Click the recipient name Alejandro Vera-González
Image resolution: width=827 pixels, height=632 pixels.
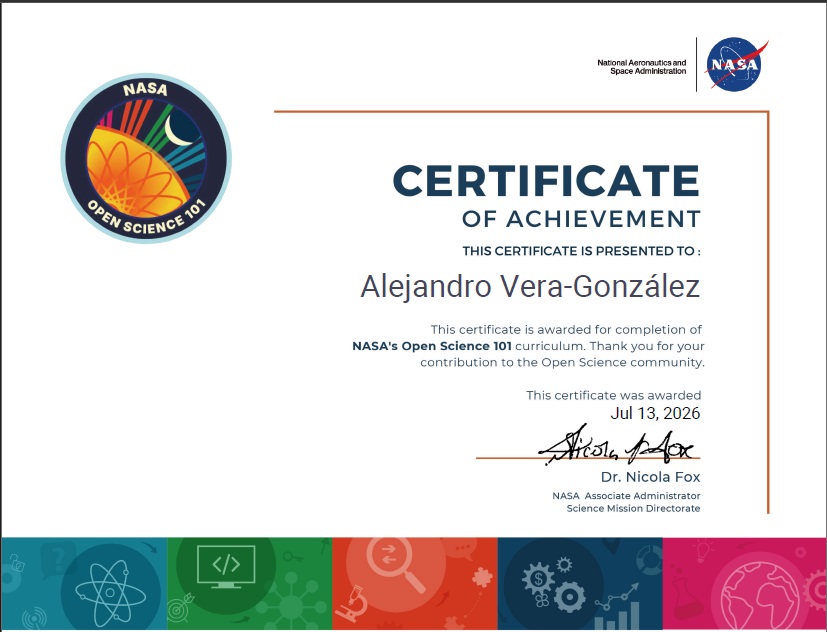tap(530, 287)
